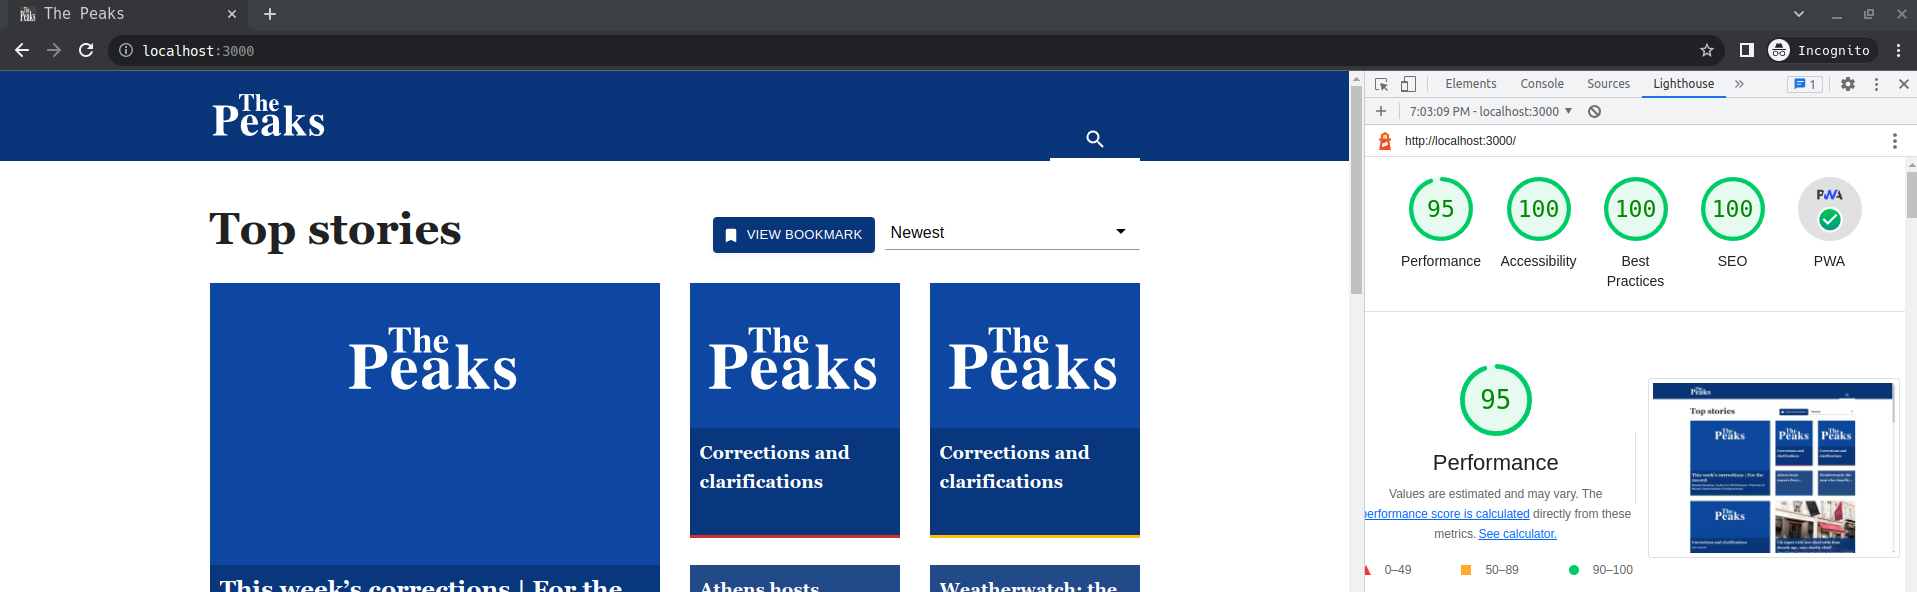Open the DevTools three-dot menu
Viewport: 1917px width, 592px height.
point(1876,84)
